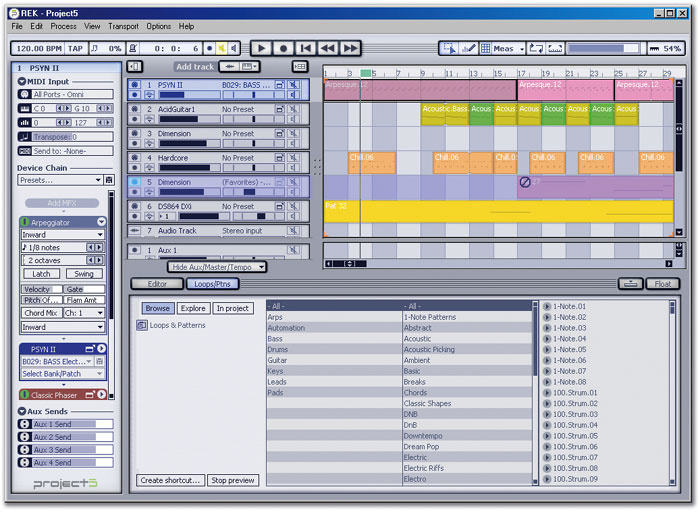The width and height of the screenshot is (700, 512).
Task: Click the Add audio track icon
Action: coord(229,67)
